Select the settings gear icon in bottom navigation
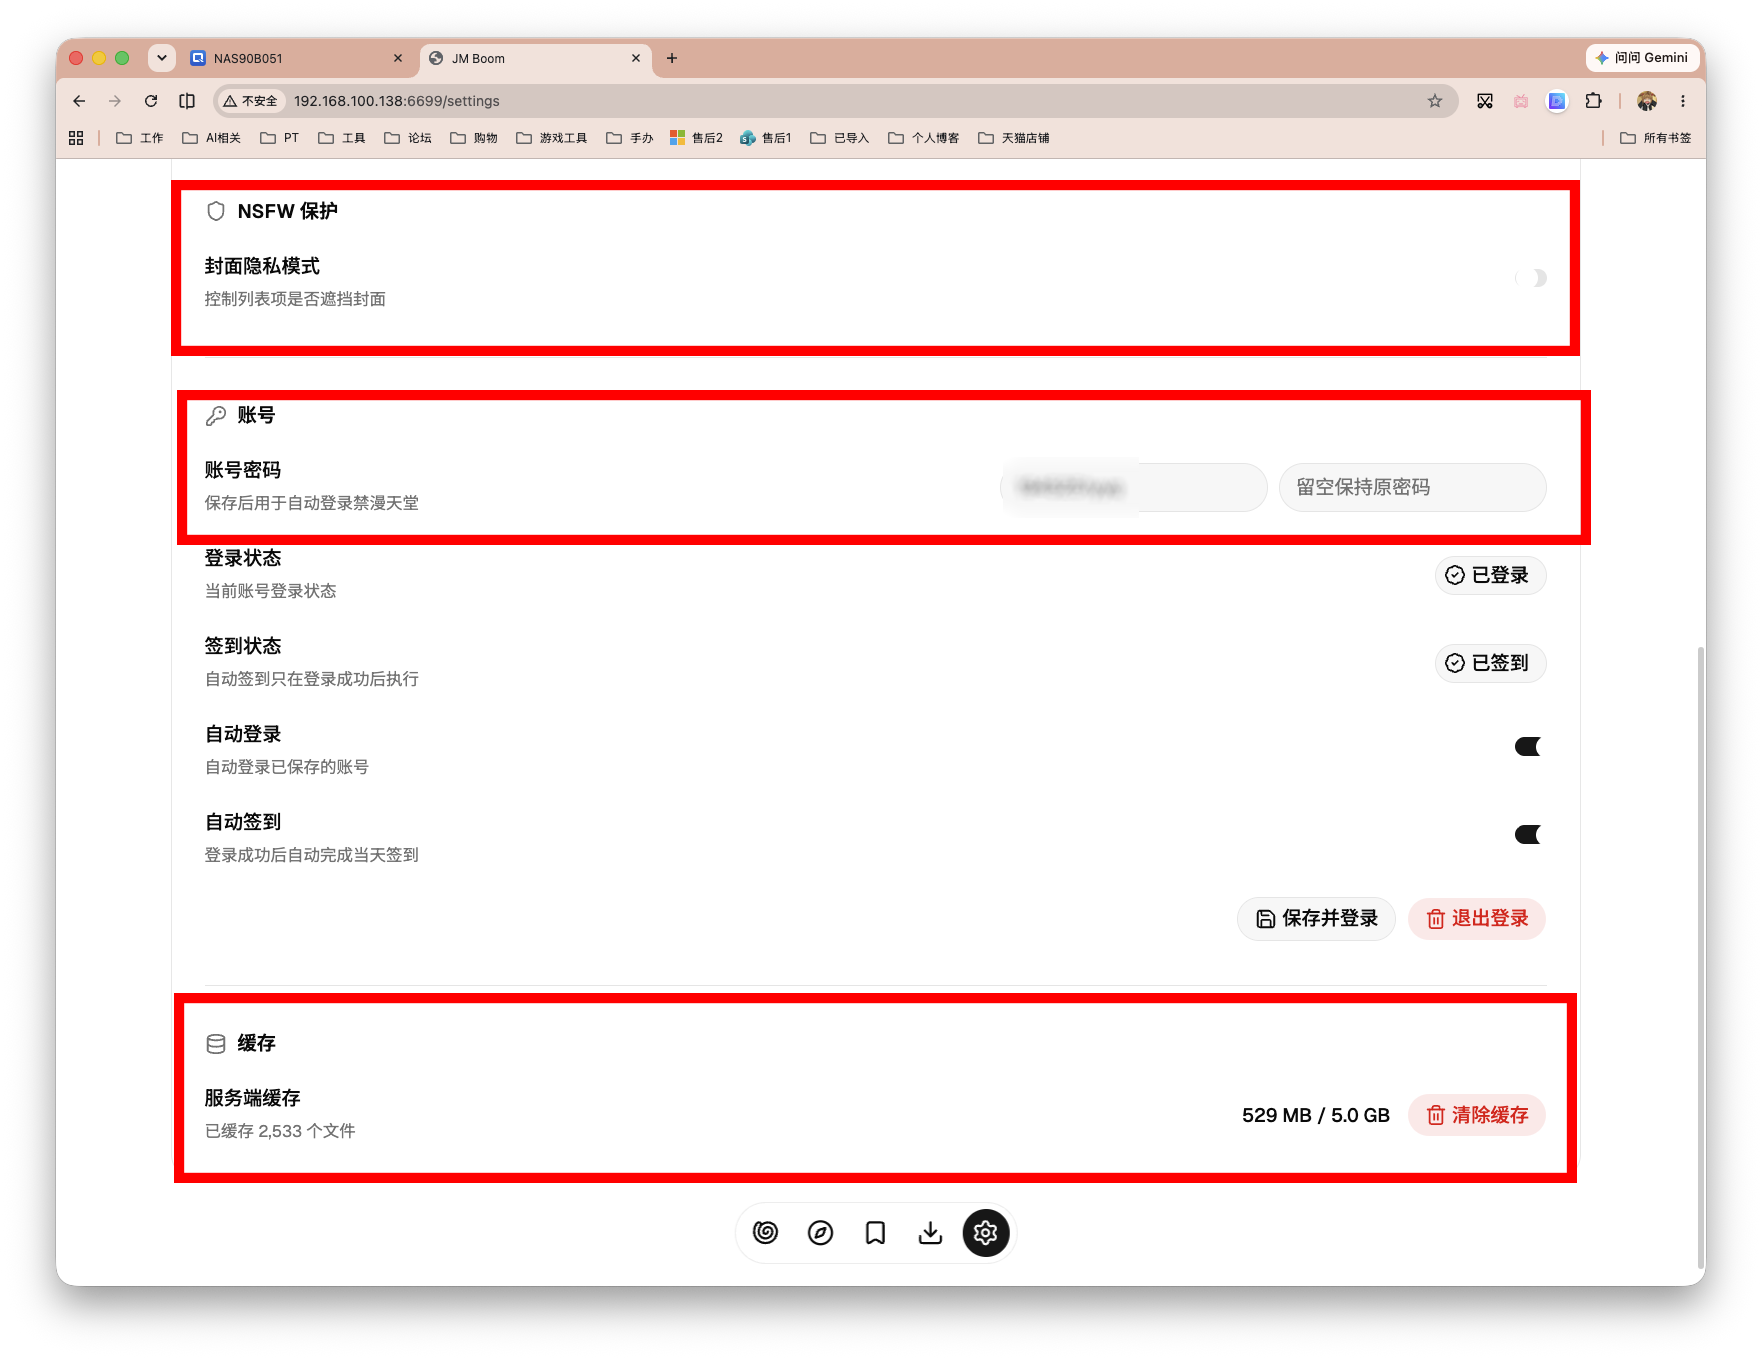Image resolution: width=1762 pixels, height=1360 pixels. (x=986, y=1233)
